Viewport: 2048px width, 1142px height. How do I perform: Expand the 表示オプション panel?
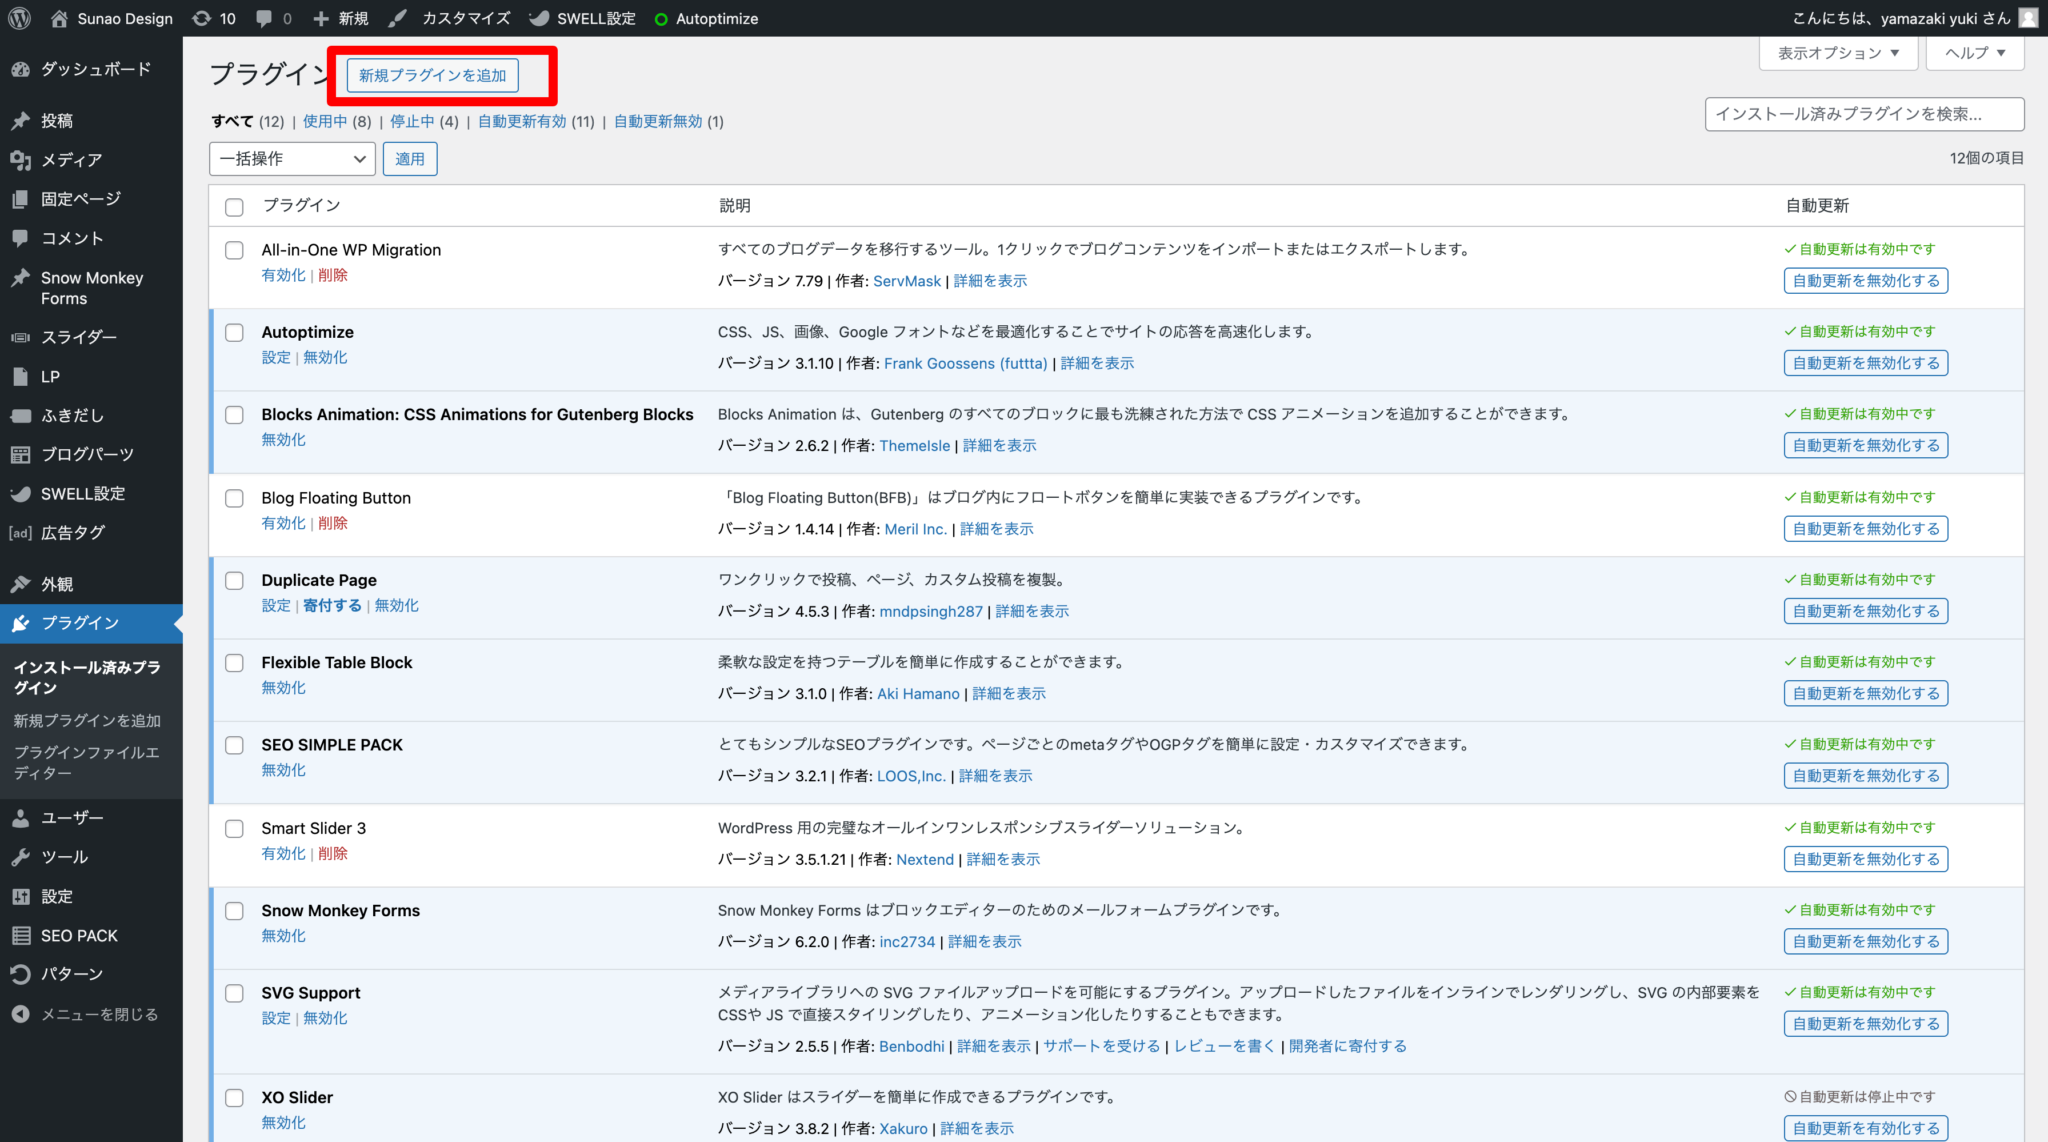1838,53
